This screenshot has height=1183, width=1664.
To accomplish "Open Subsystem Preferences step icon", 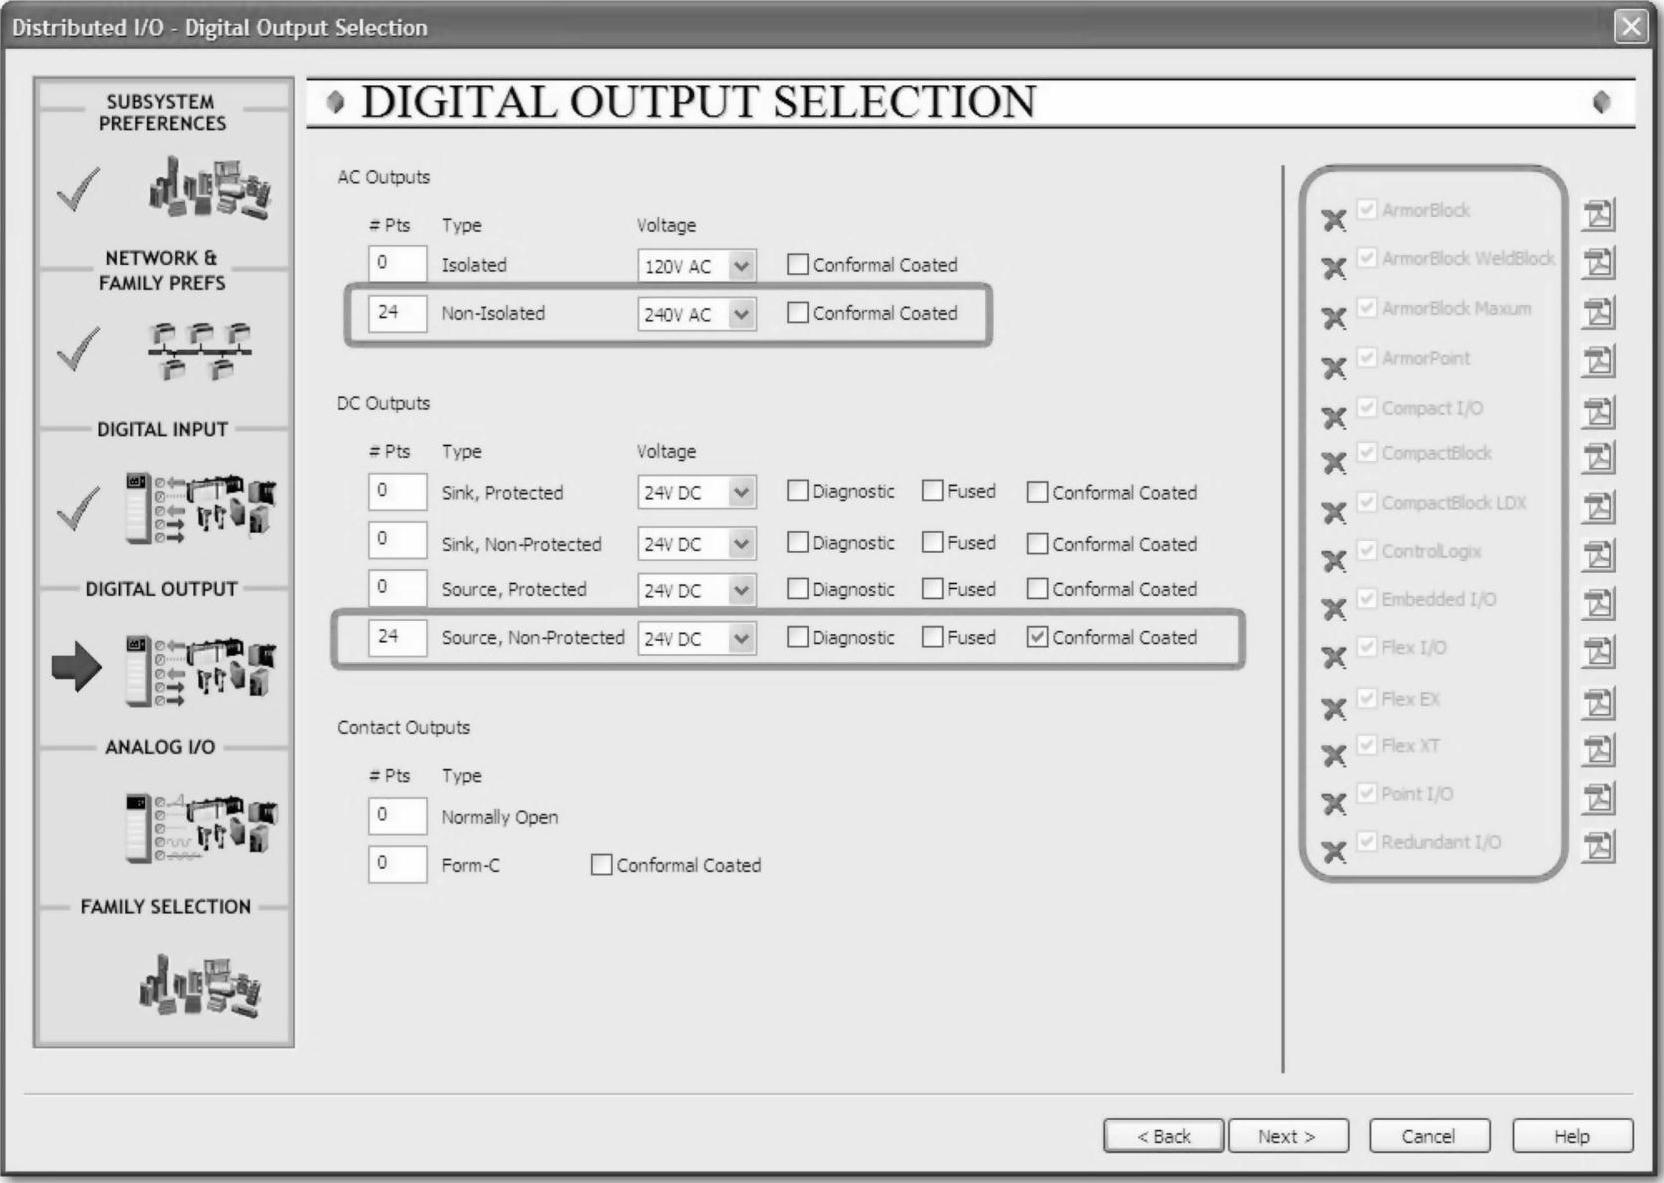I will click(210, 187).
